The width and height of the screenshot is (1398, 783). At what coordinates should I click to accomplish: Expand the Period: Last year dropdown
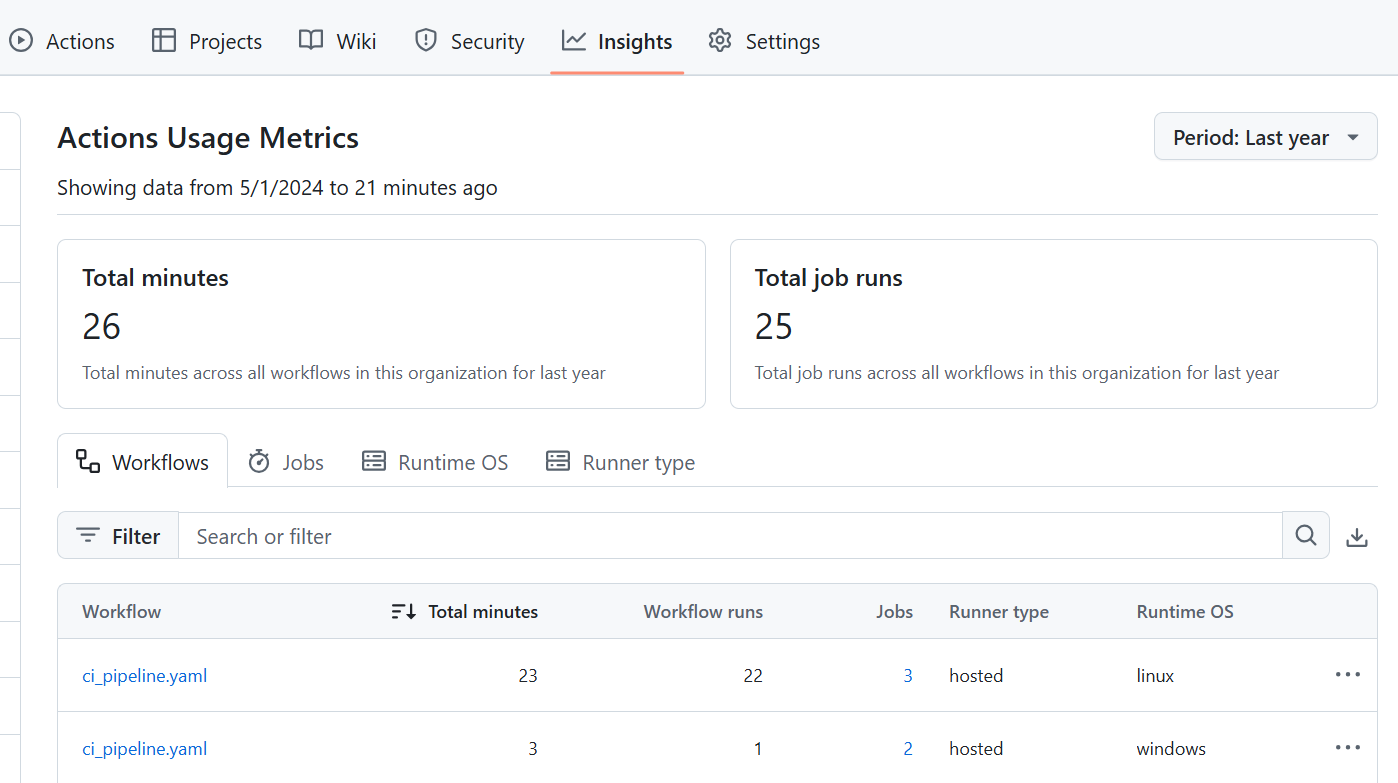[x=1266, y=137]
